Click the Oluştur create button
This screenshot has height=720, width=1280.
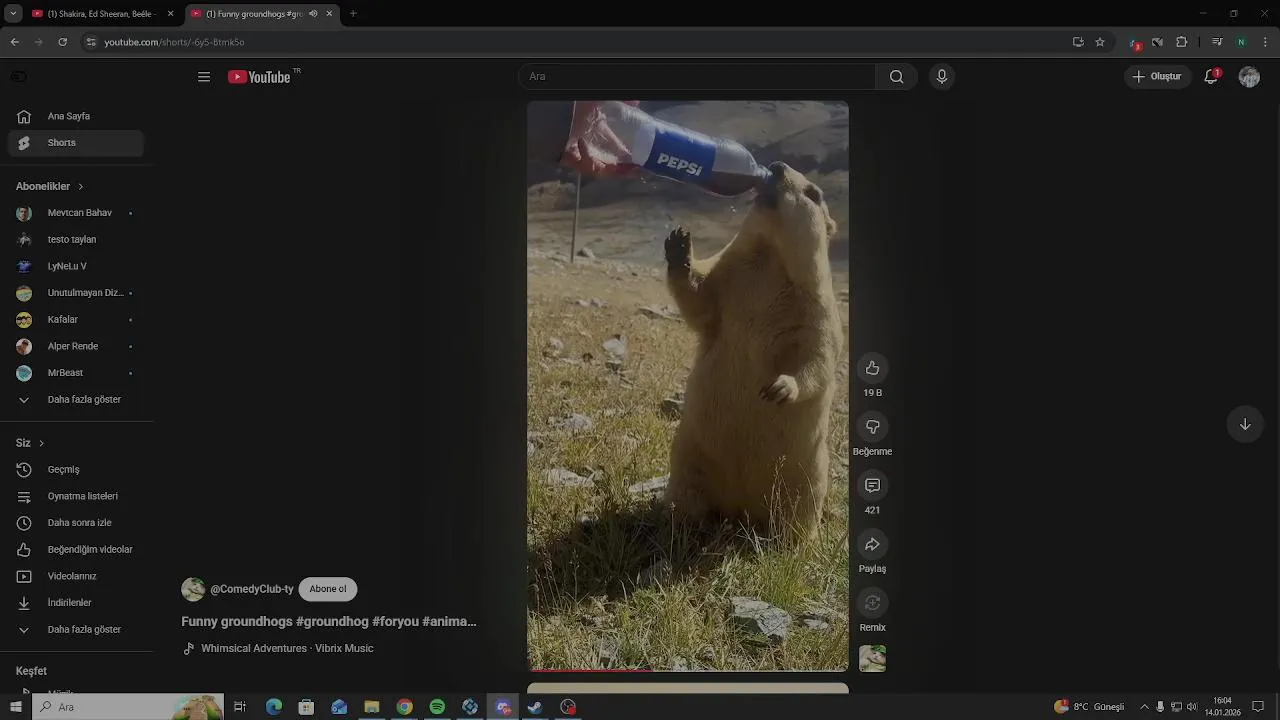[1158, 77]
